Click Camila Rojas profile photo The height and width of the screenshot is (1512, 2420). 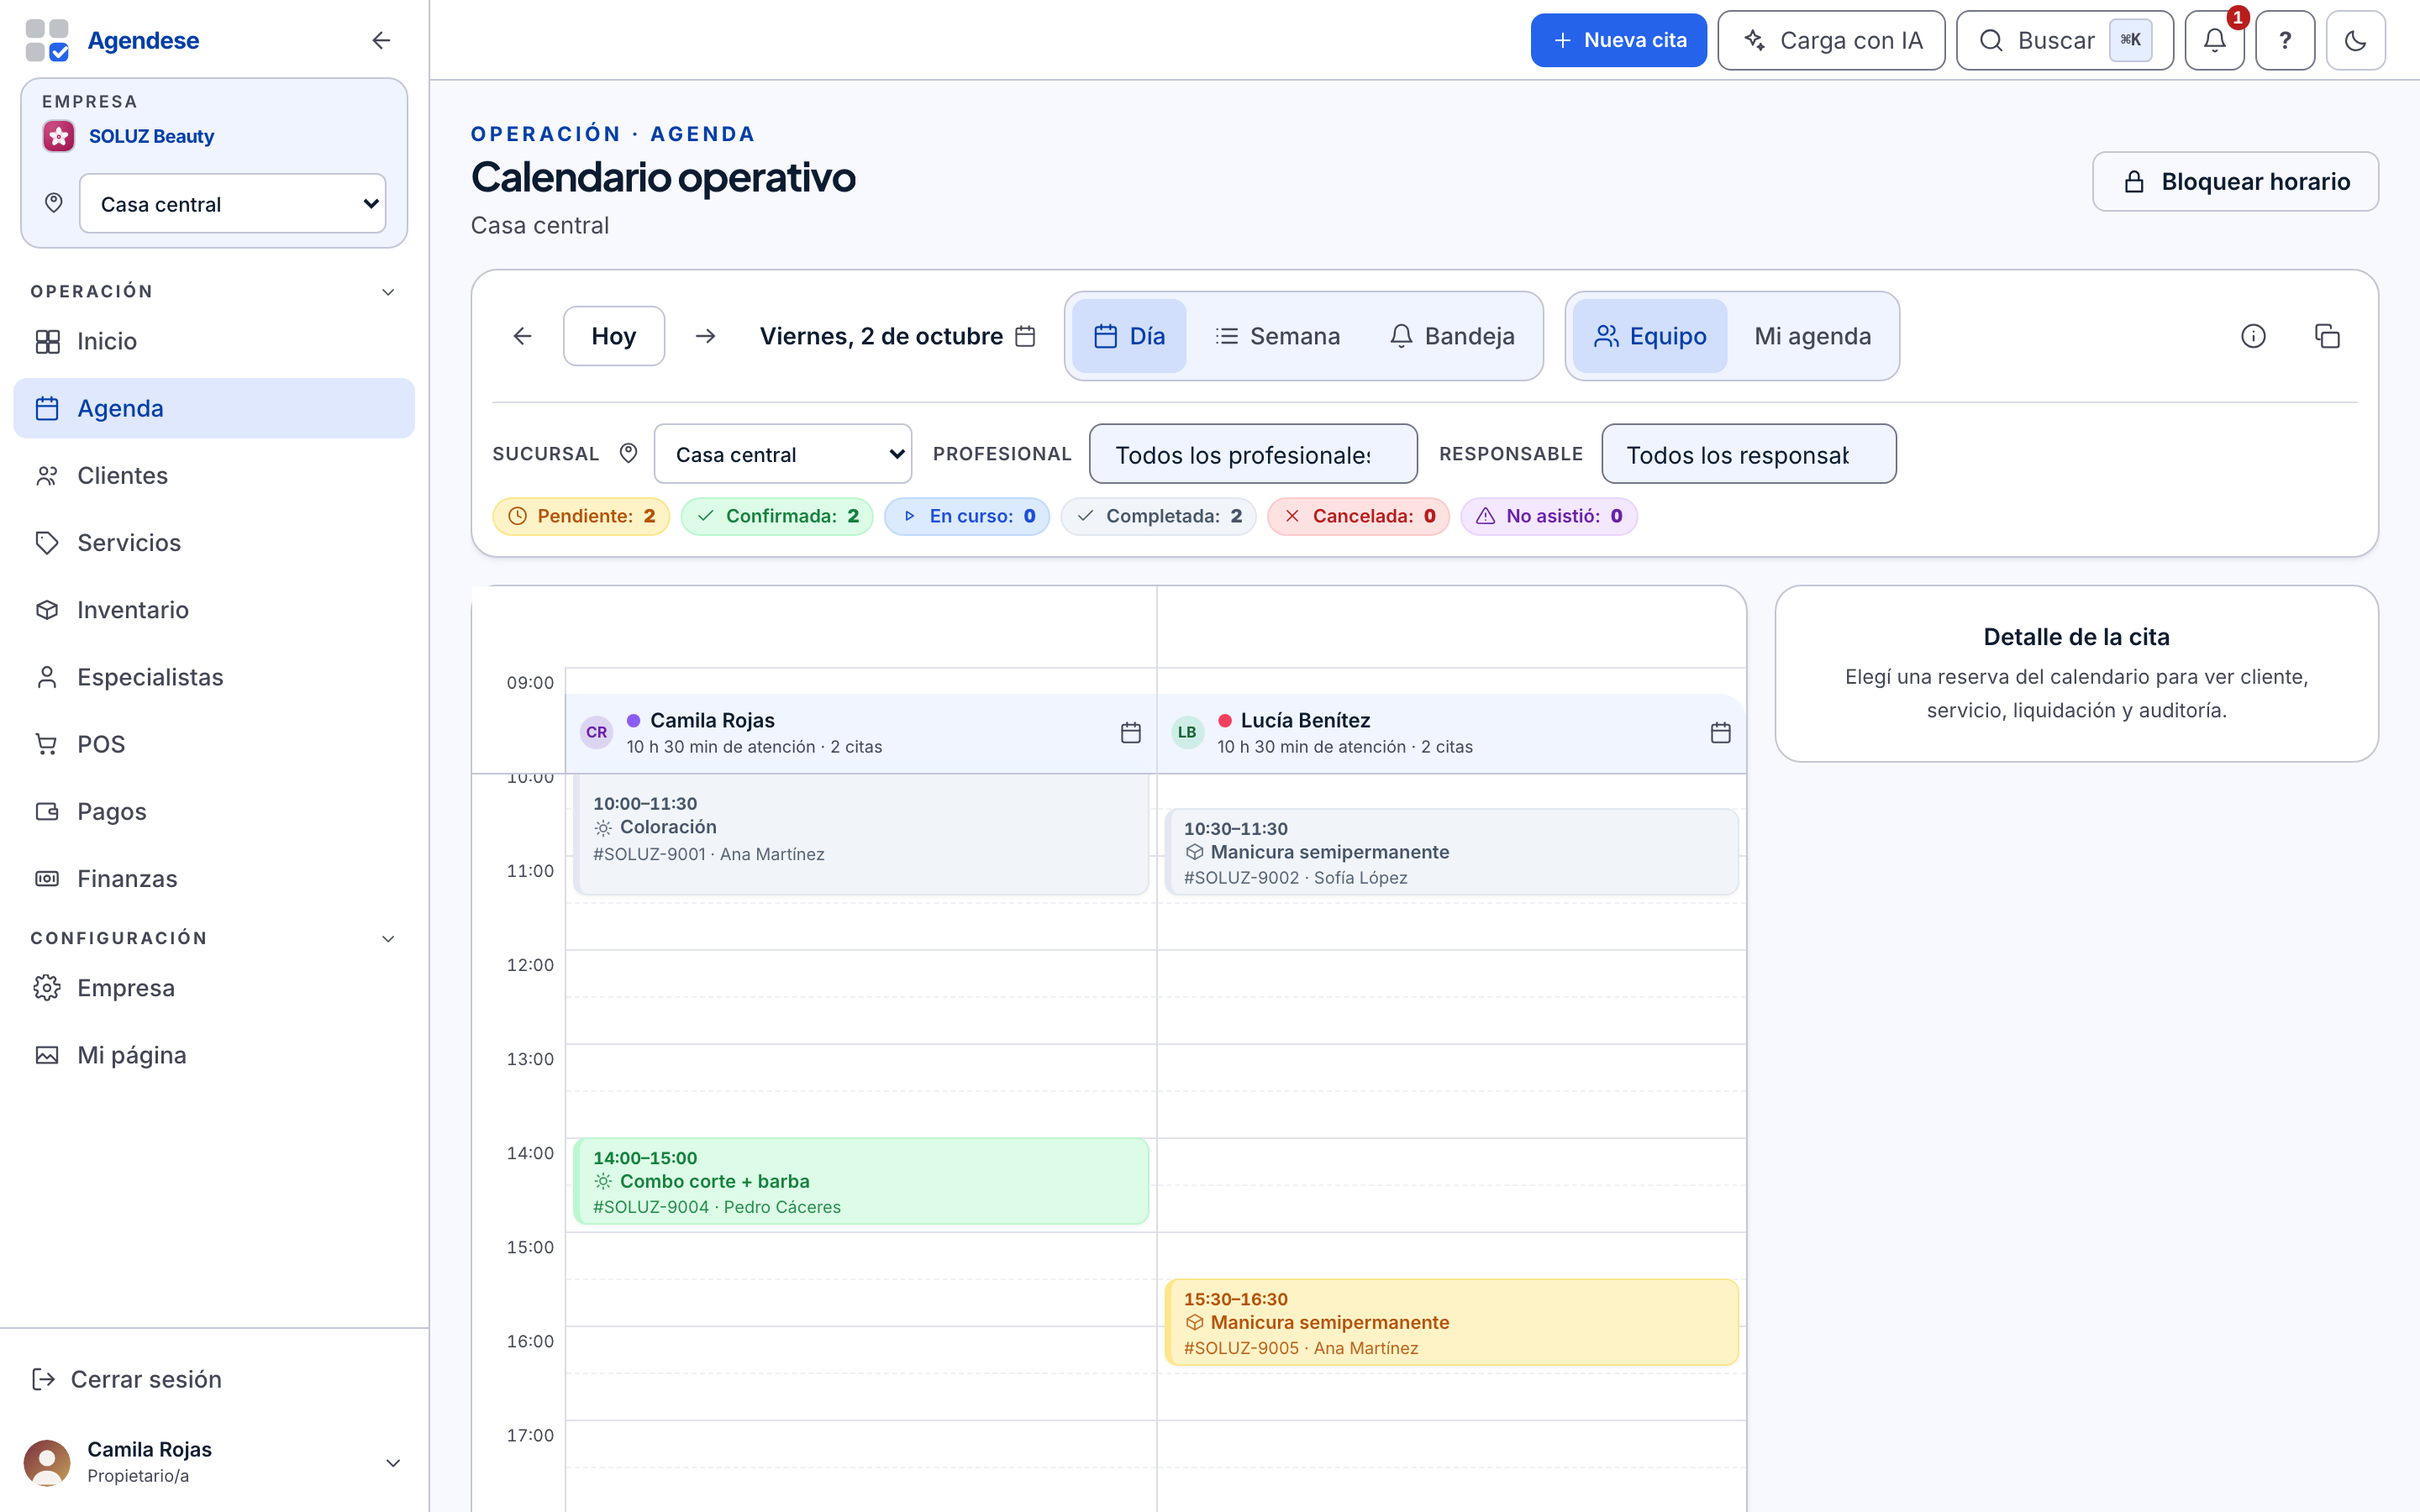(47, 1462)
